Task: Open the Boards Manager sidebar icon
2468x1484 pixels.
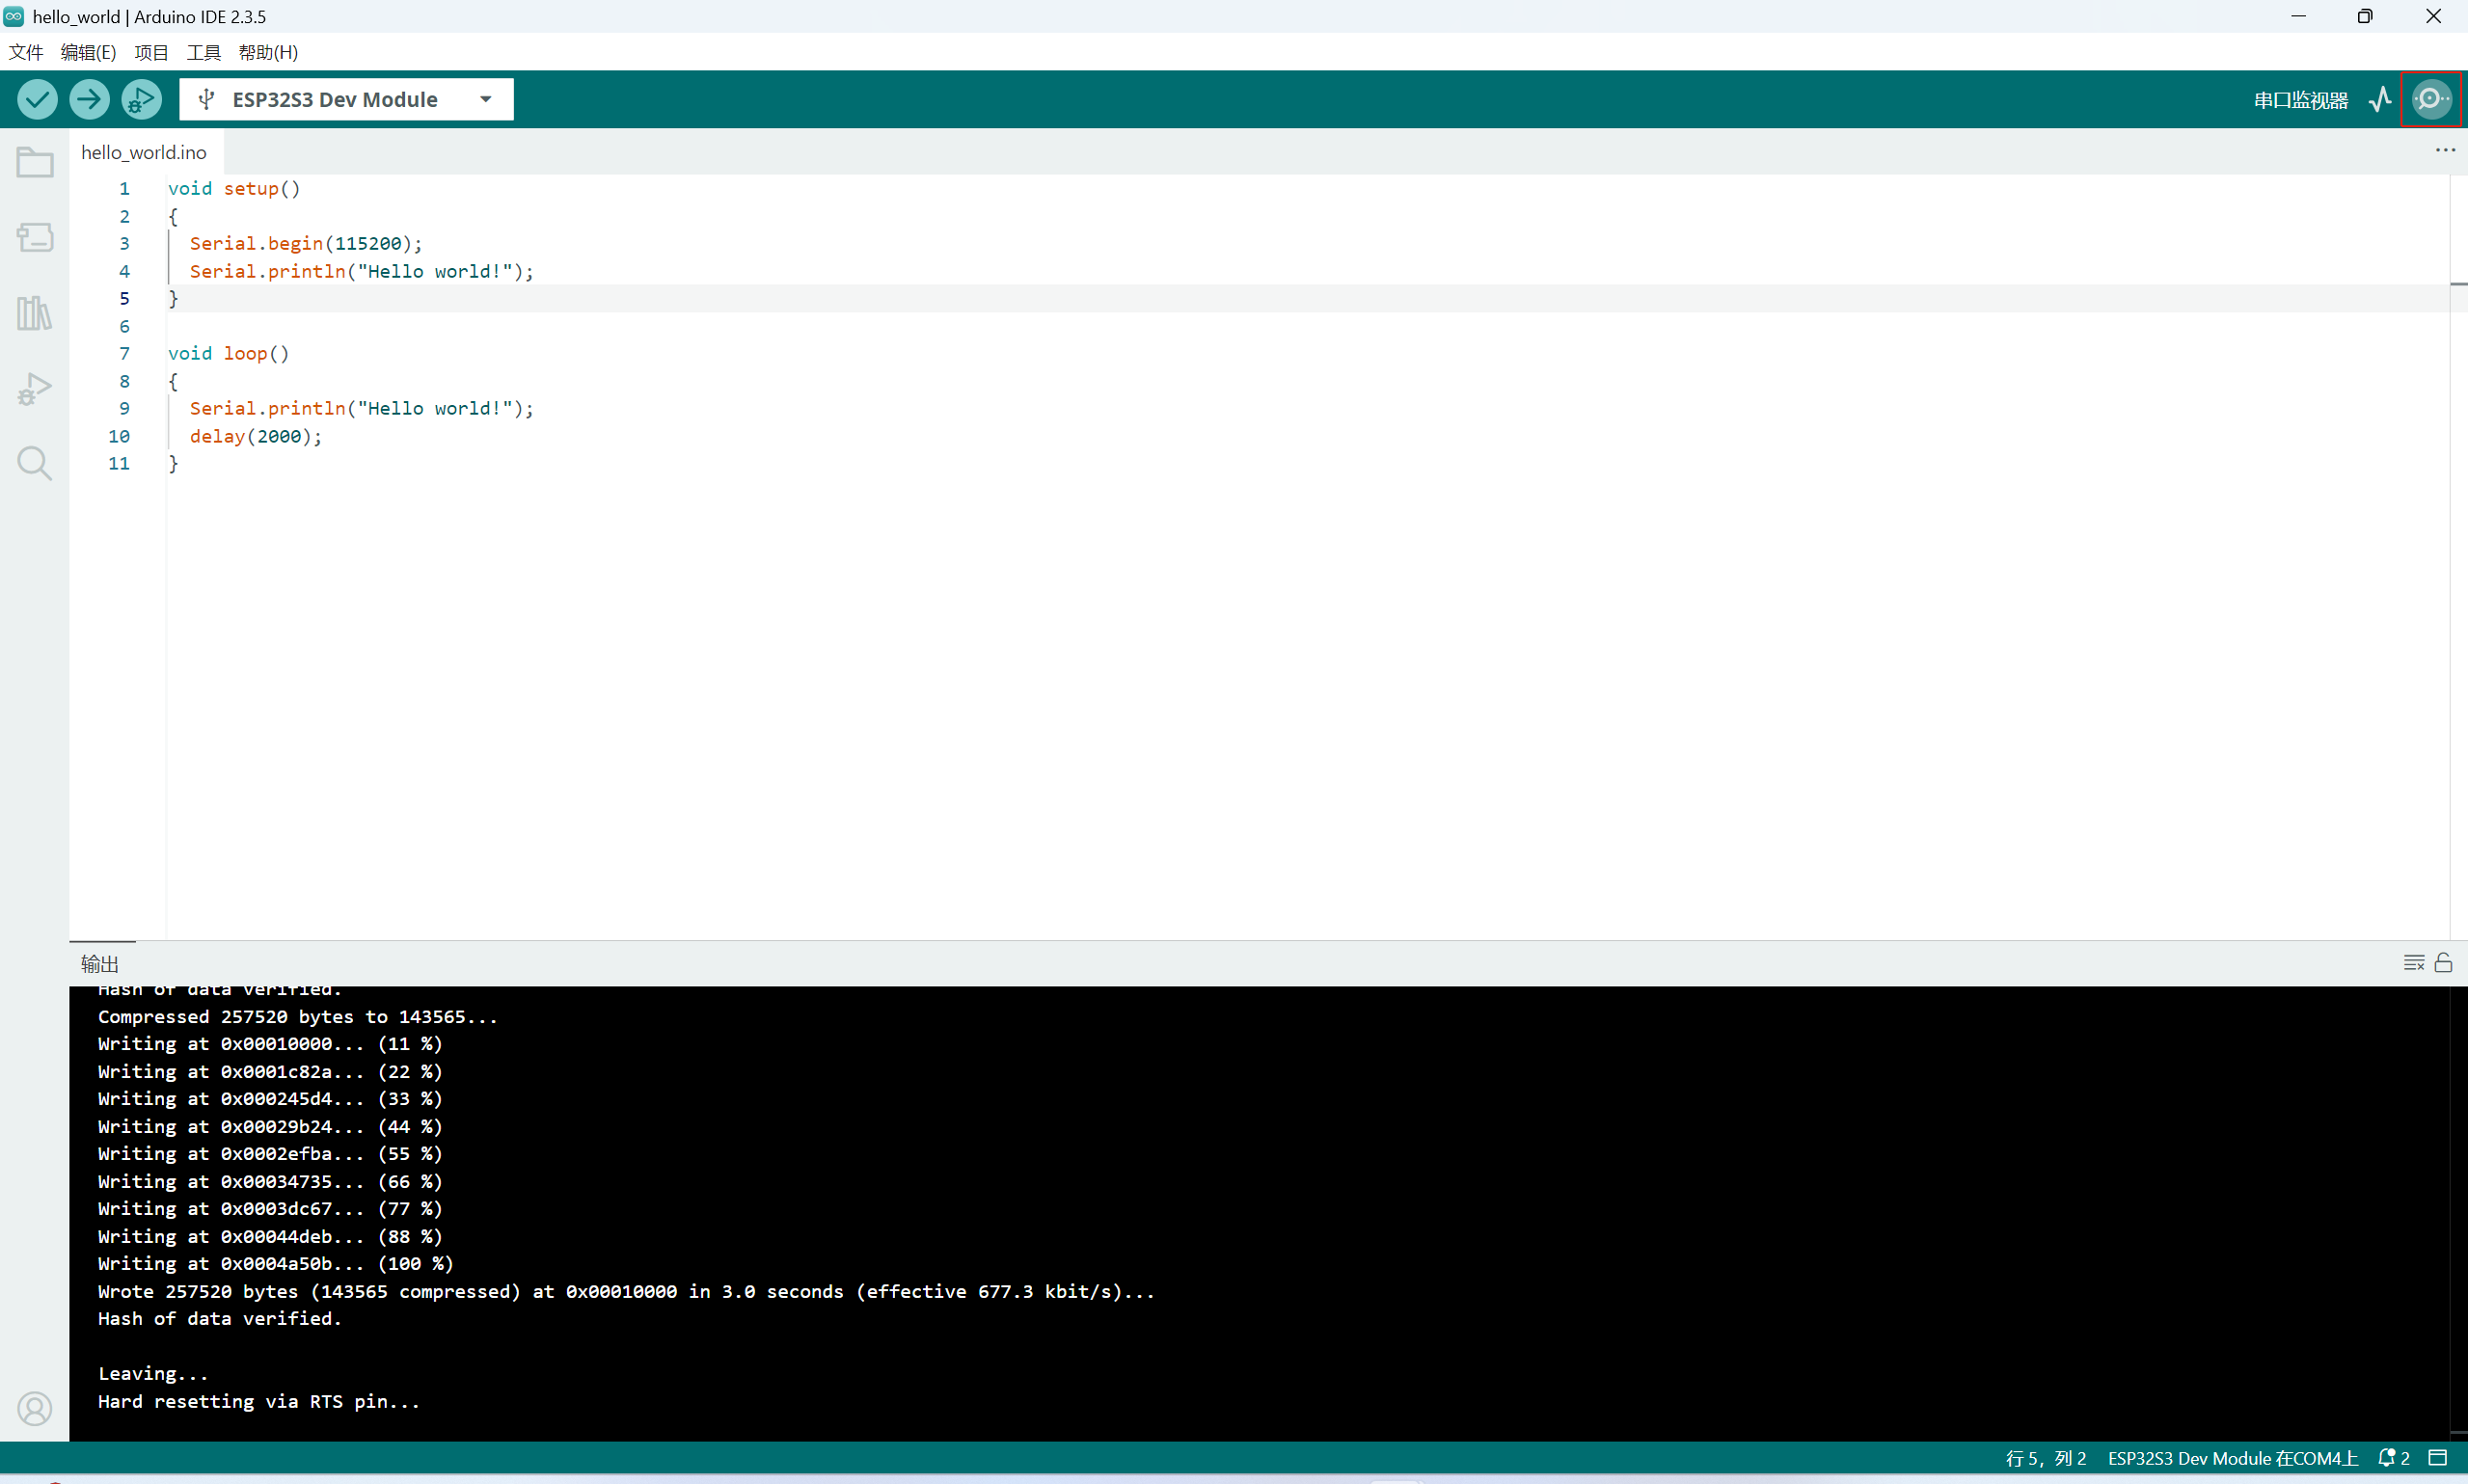Action: (35, 238)
